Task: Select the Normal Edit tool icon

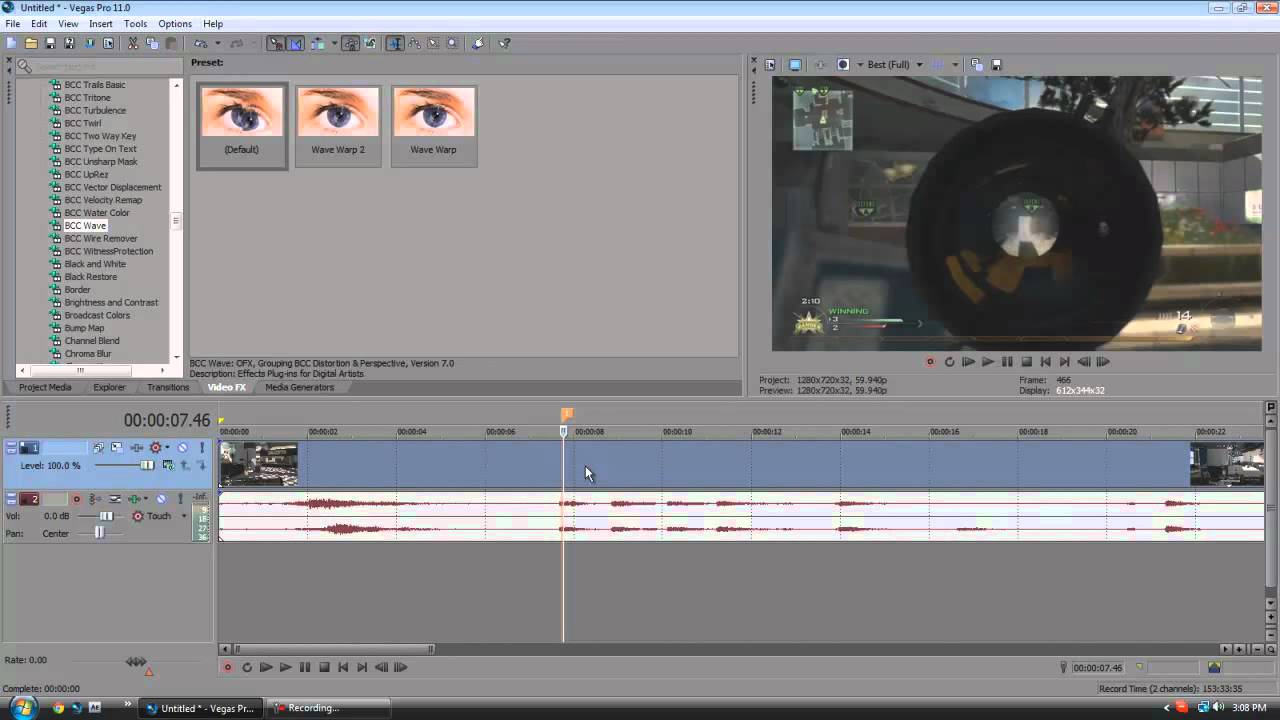Action: pos(395,44)
